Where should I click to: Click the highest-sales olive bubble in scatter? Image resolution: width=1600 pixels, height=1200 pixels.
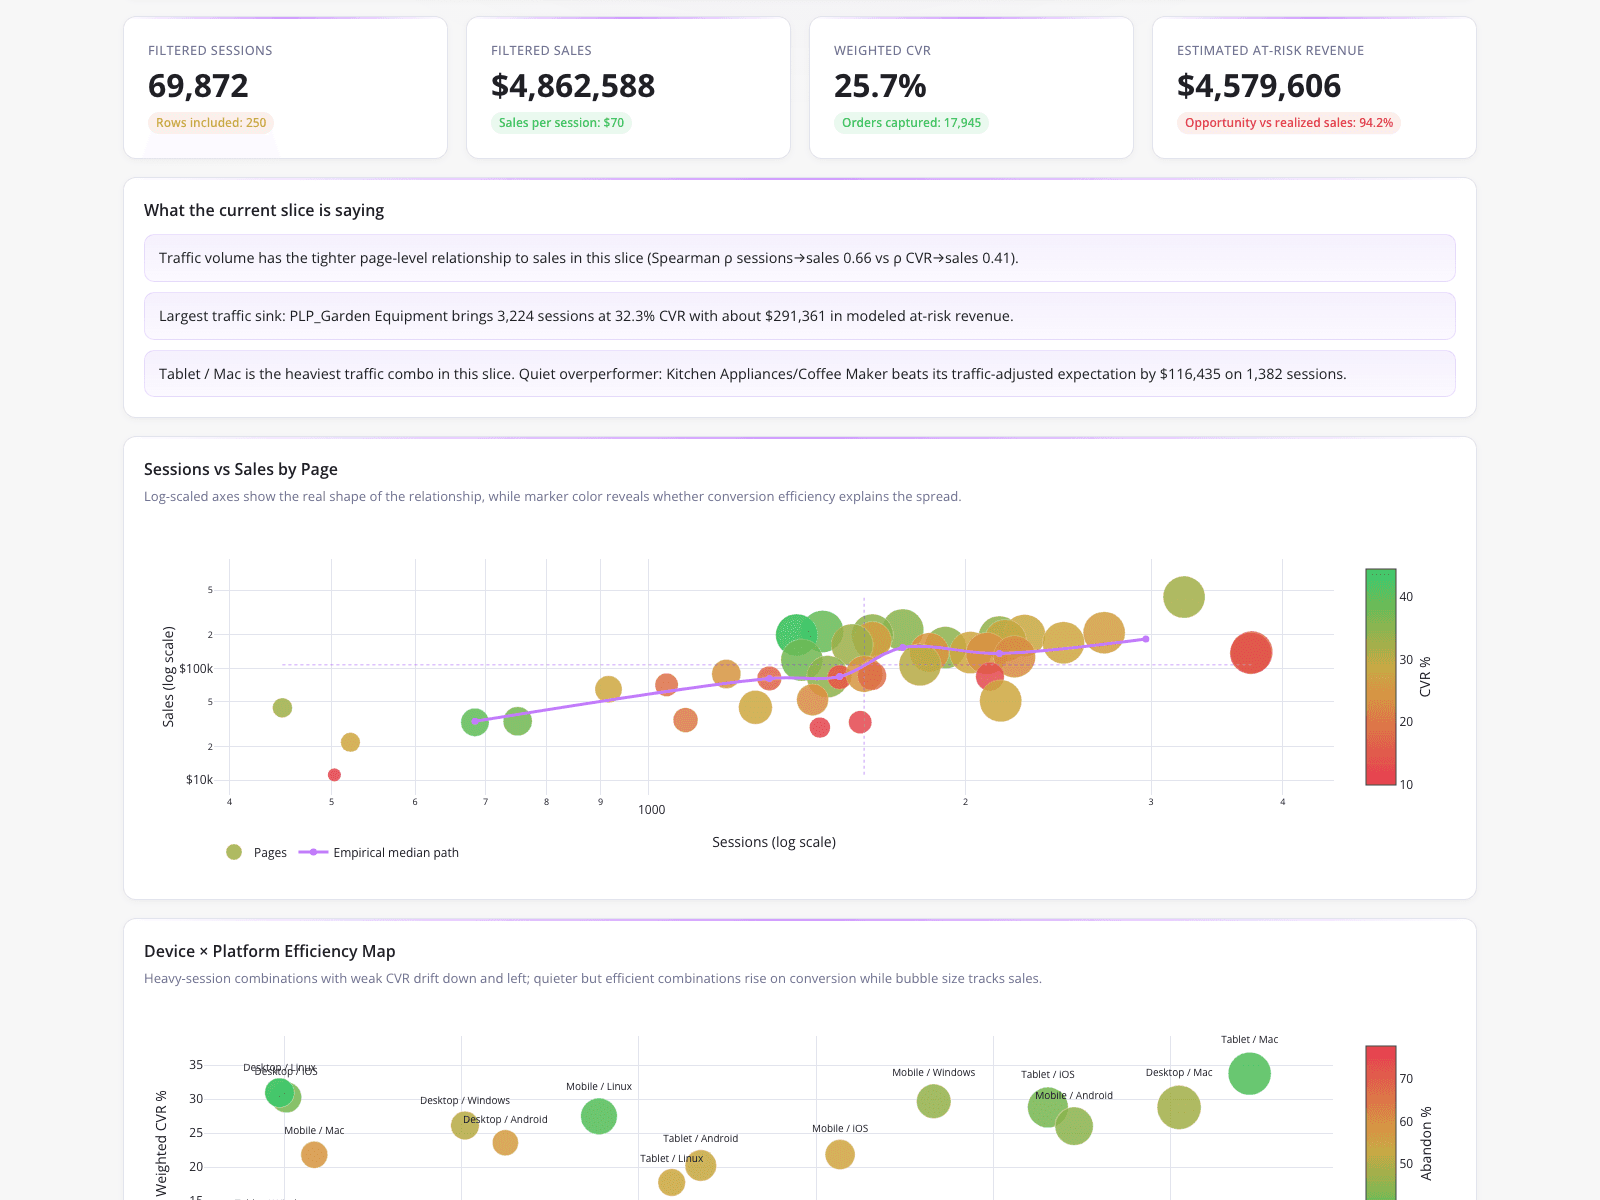pyautogui.click(x=1183, y=597)
